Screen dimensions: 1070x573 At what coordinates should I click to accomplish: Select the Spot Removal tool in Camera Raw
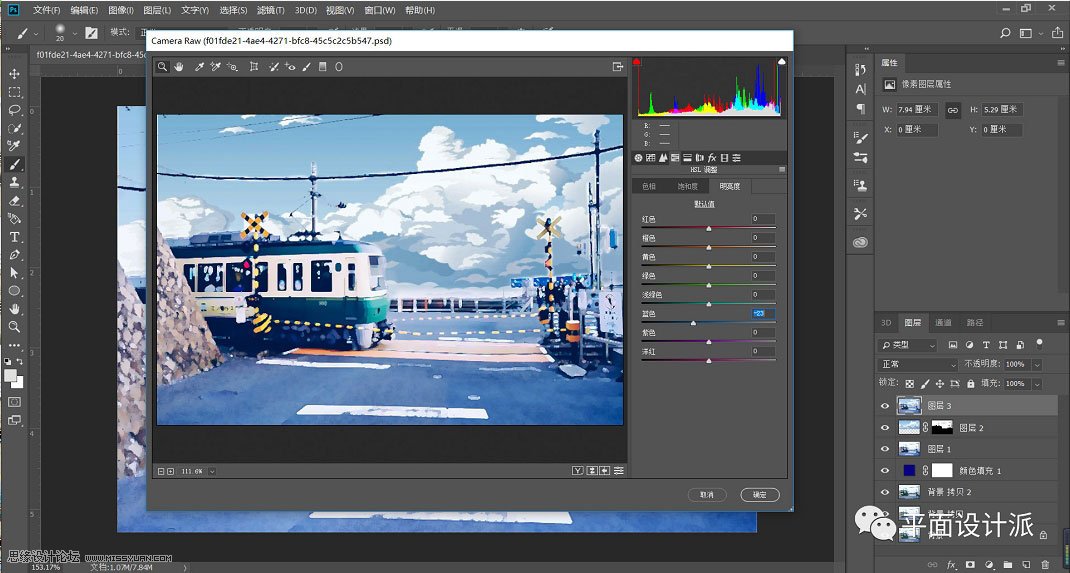(x=274, y=67)
